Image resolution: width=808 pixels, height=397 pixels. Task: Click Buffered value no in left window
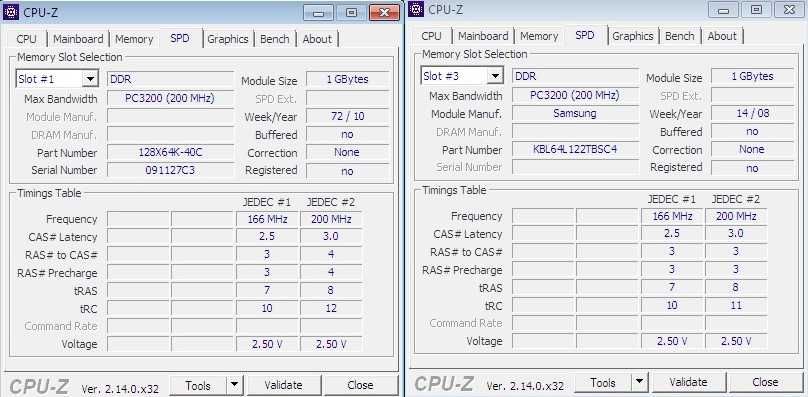pos(347,135)
